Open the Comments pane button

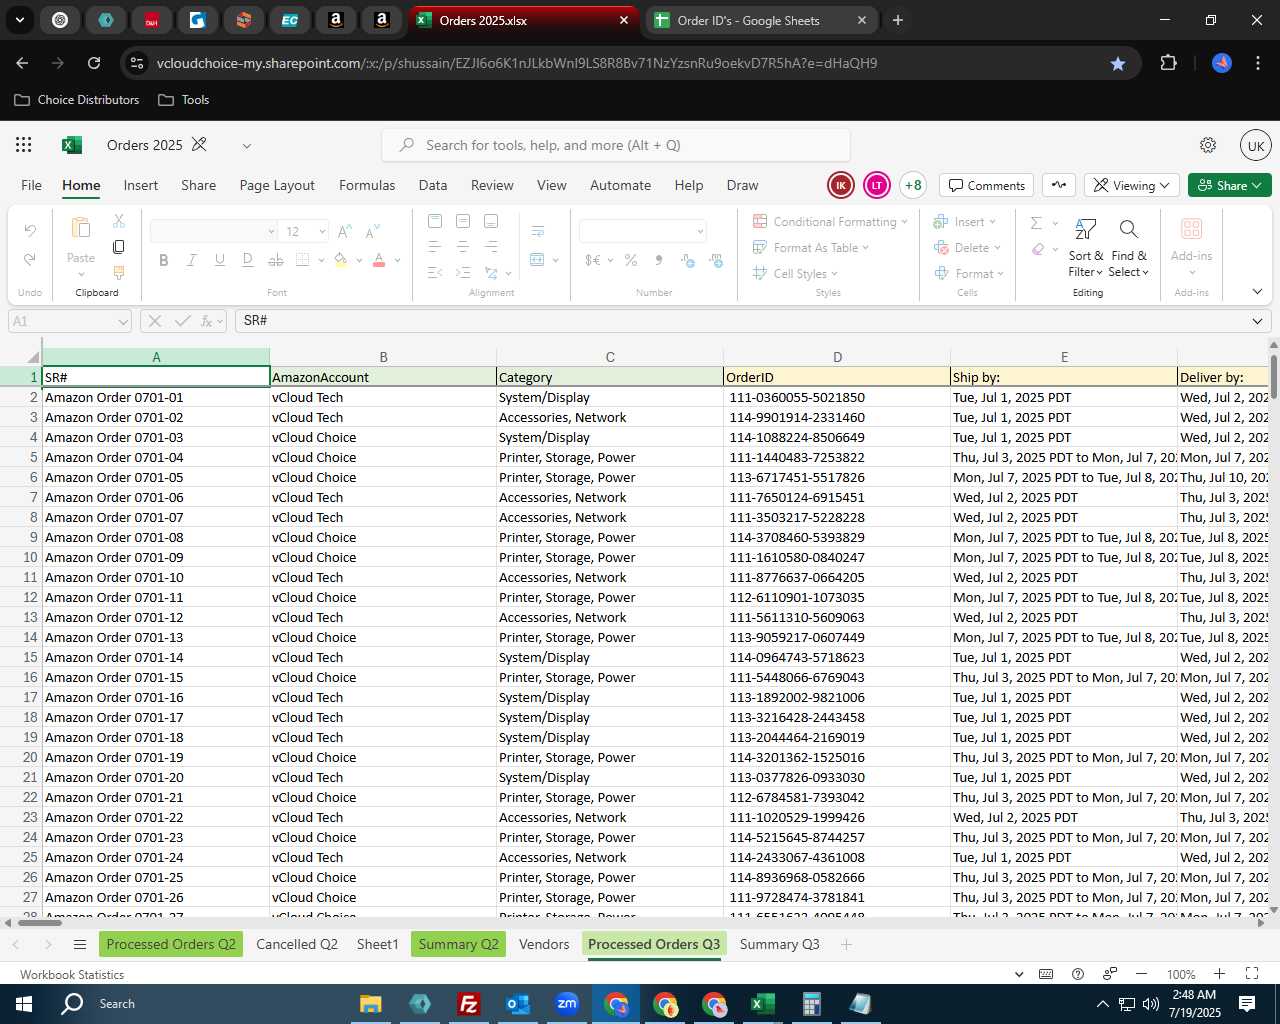[987, 185]
